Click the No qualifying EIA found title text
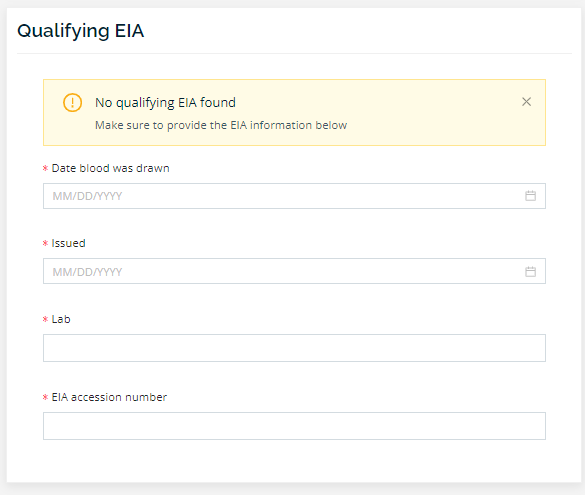 click(165, 103)
